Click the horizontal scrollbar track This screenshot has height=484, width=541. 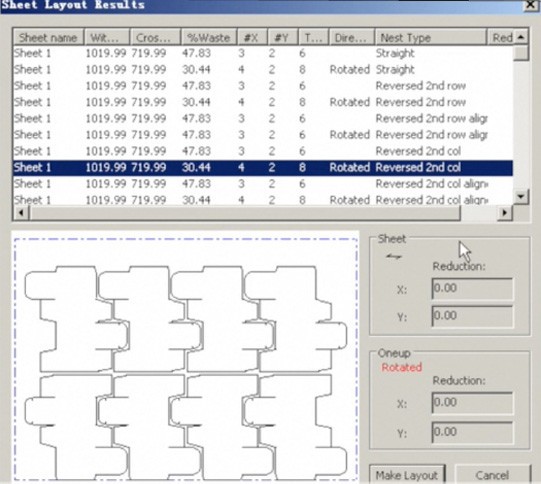[x=245, y=213]
